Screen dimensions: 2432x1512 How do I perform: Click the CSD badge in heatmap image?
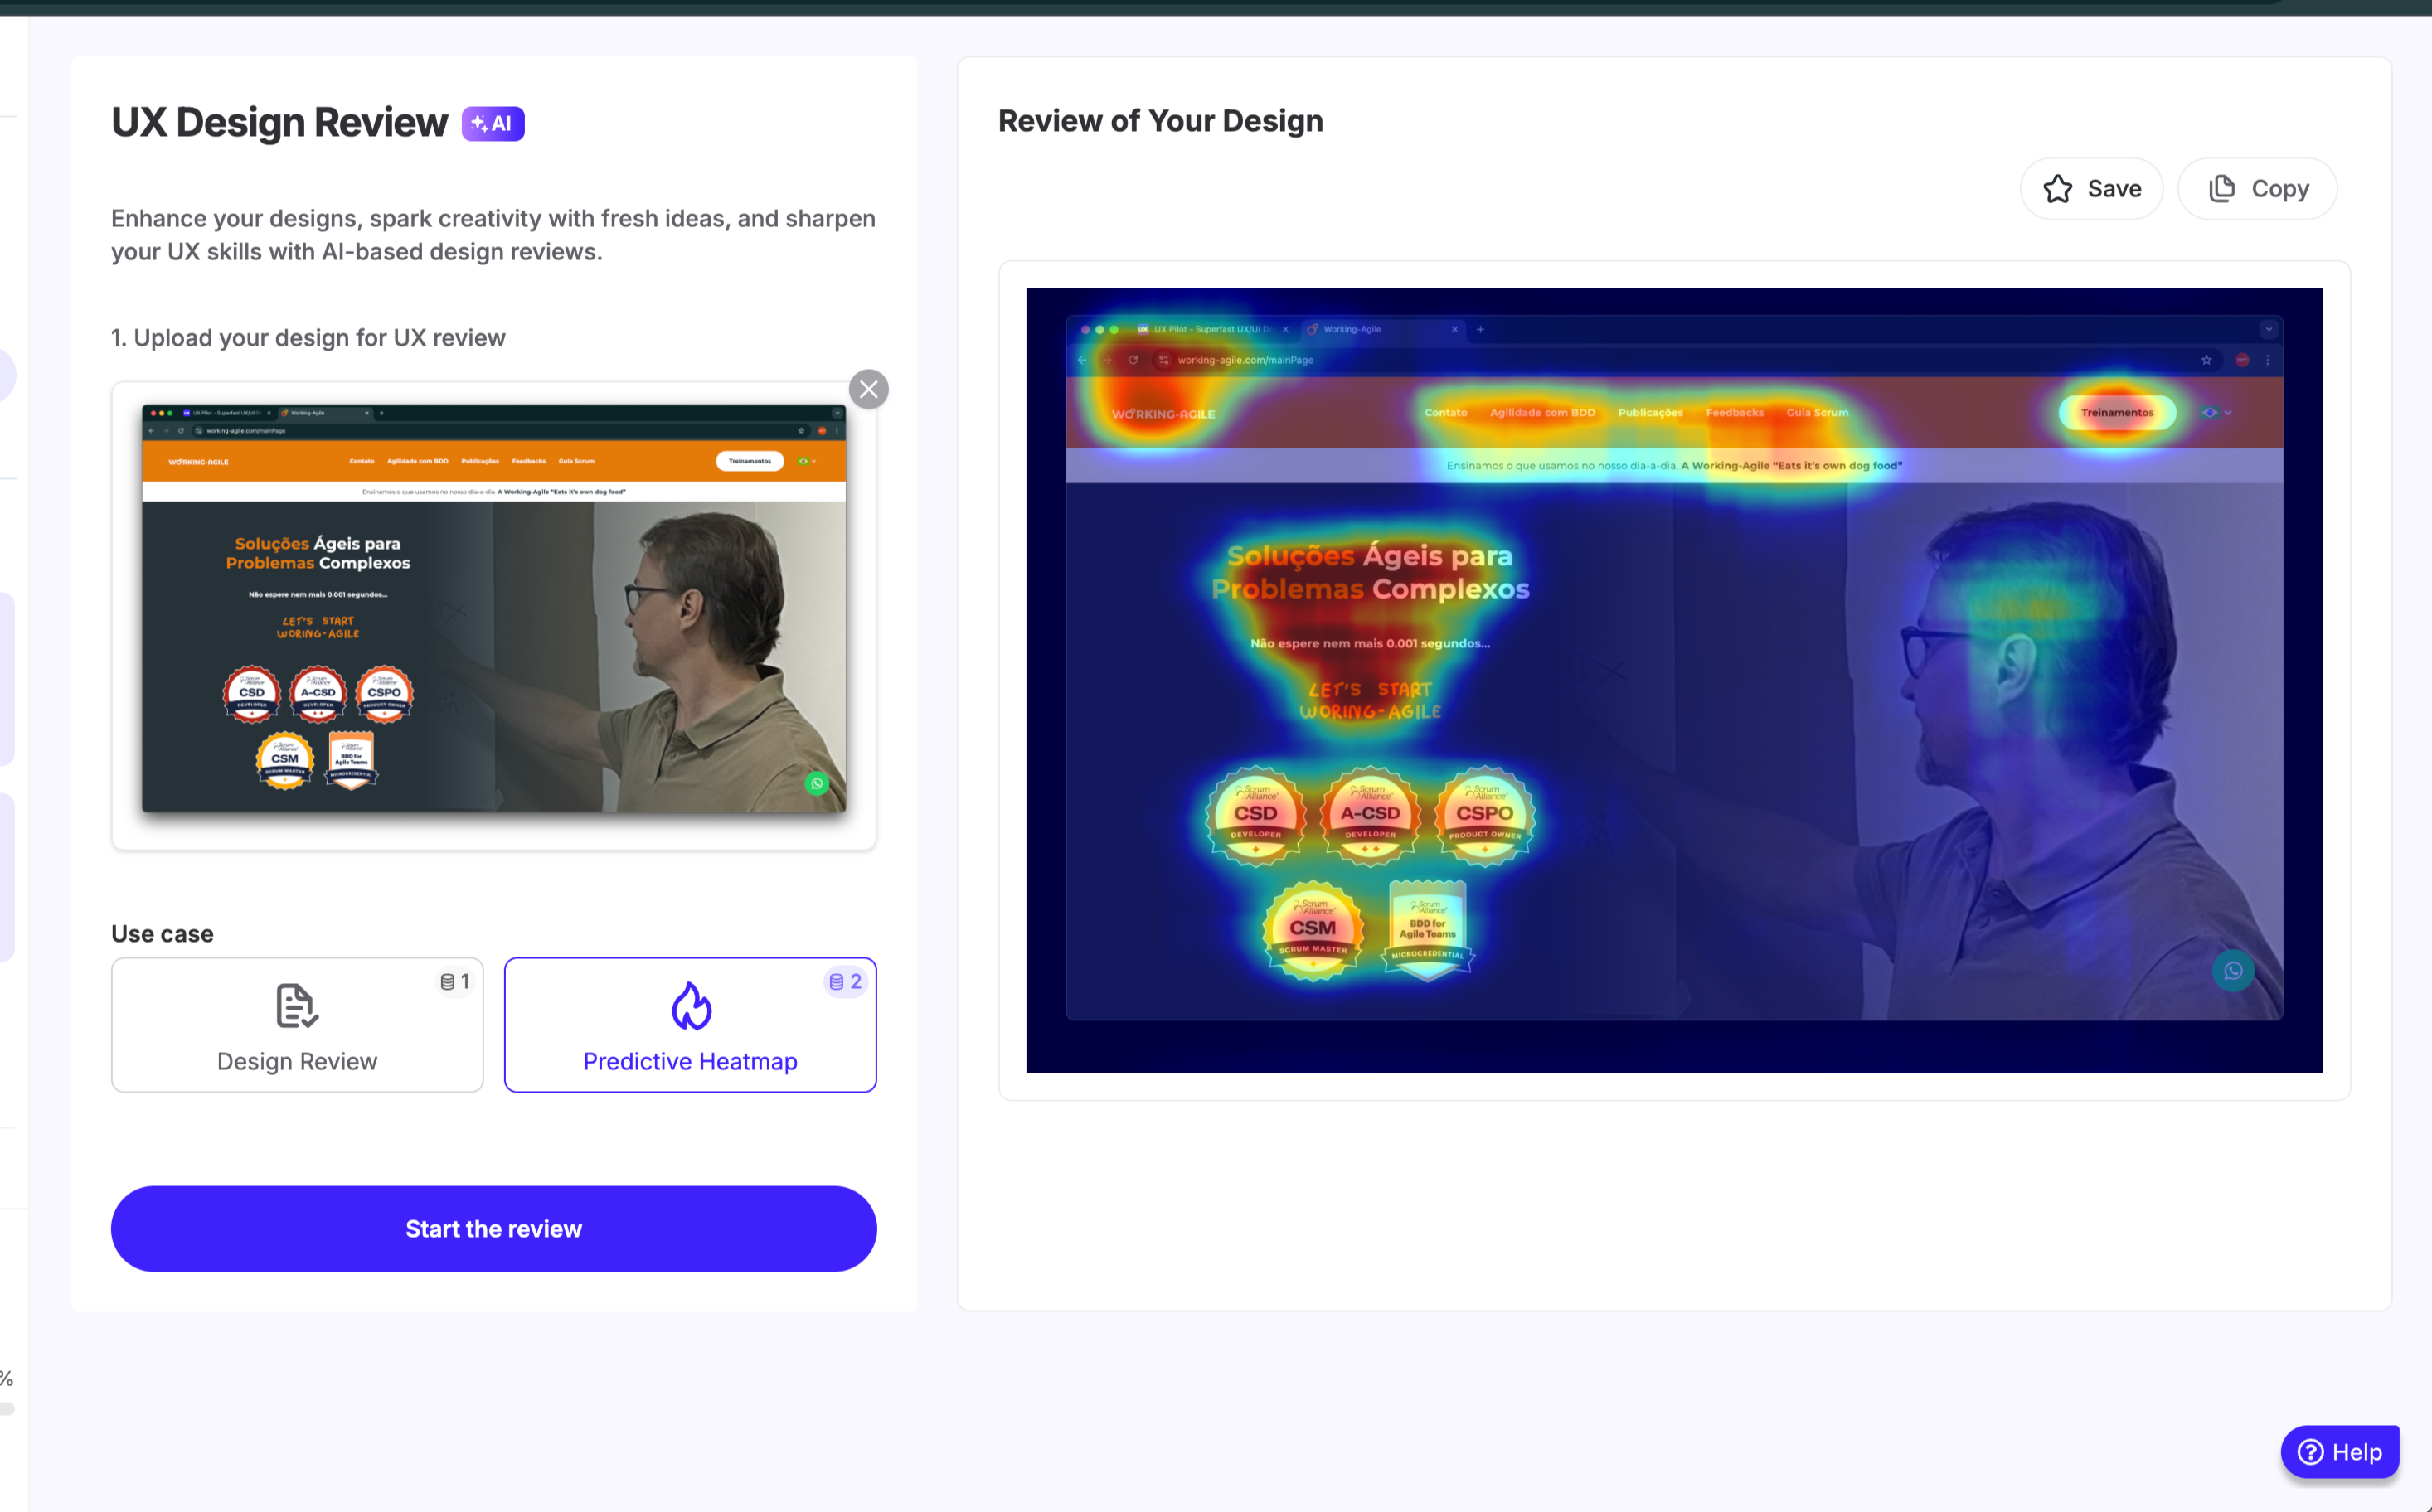pyautogui.click(x=1255, y=815)
